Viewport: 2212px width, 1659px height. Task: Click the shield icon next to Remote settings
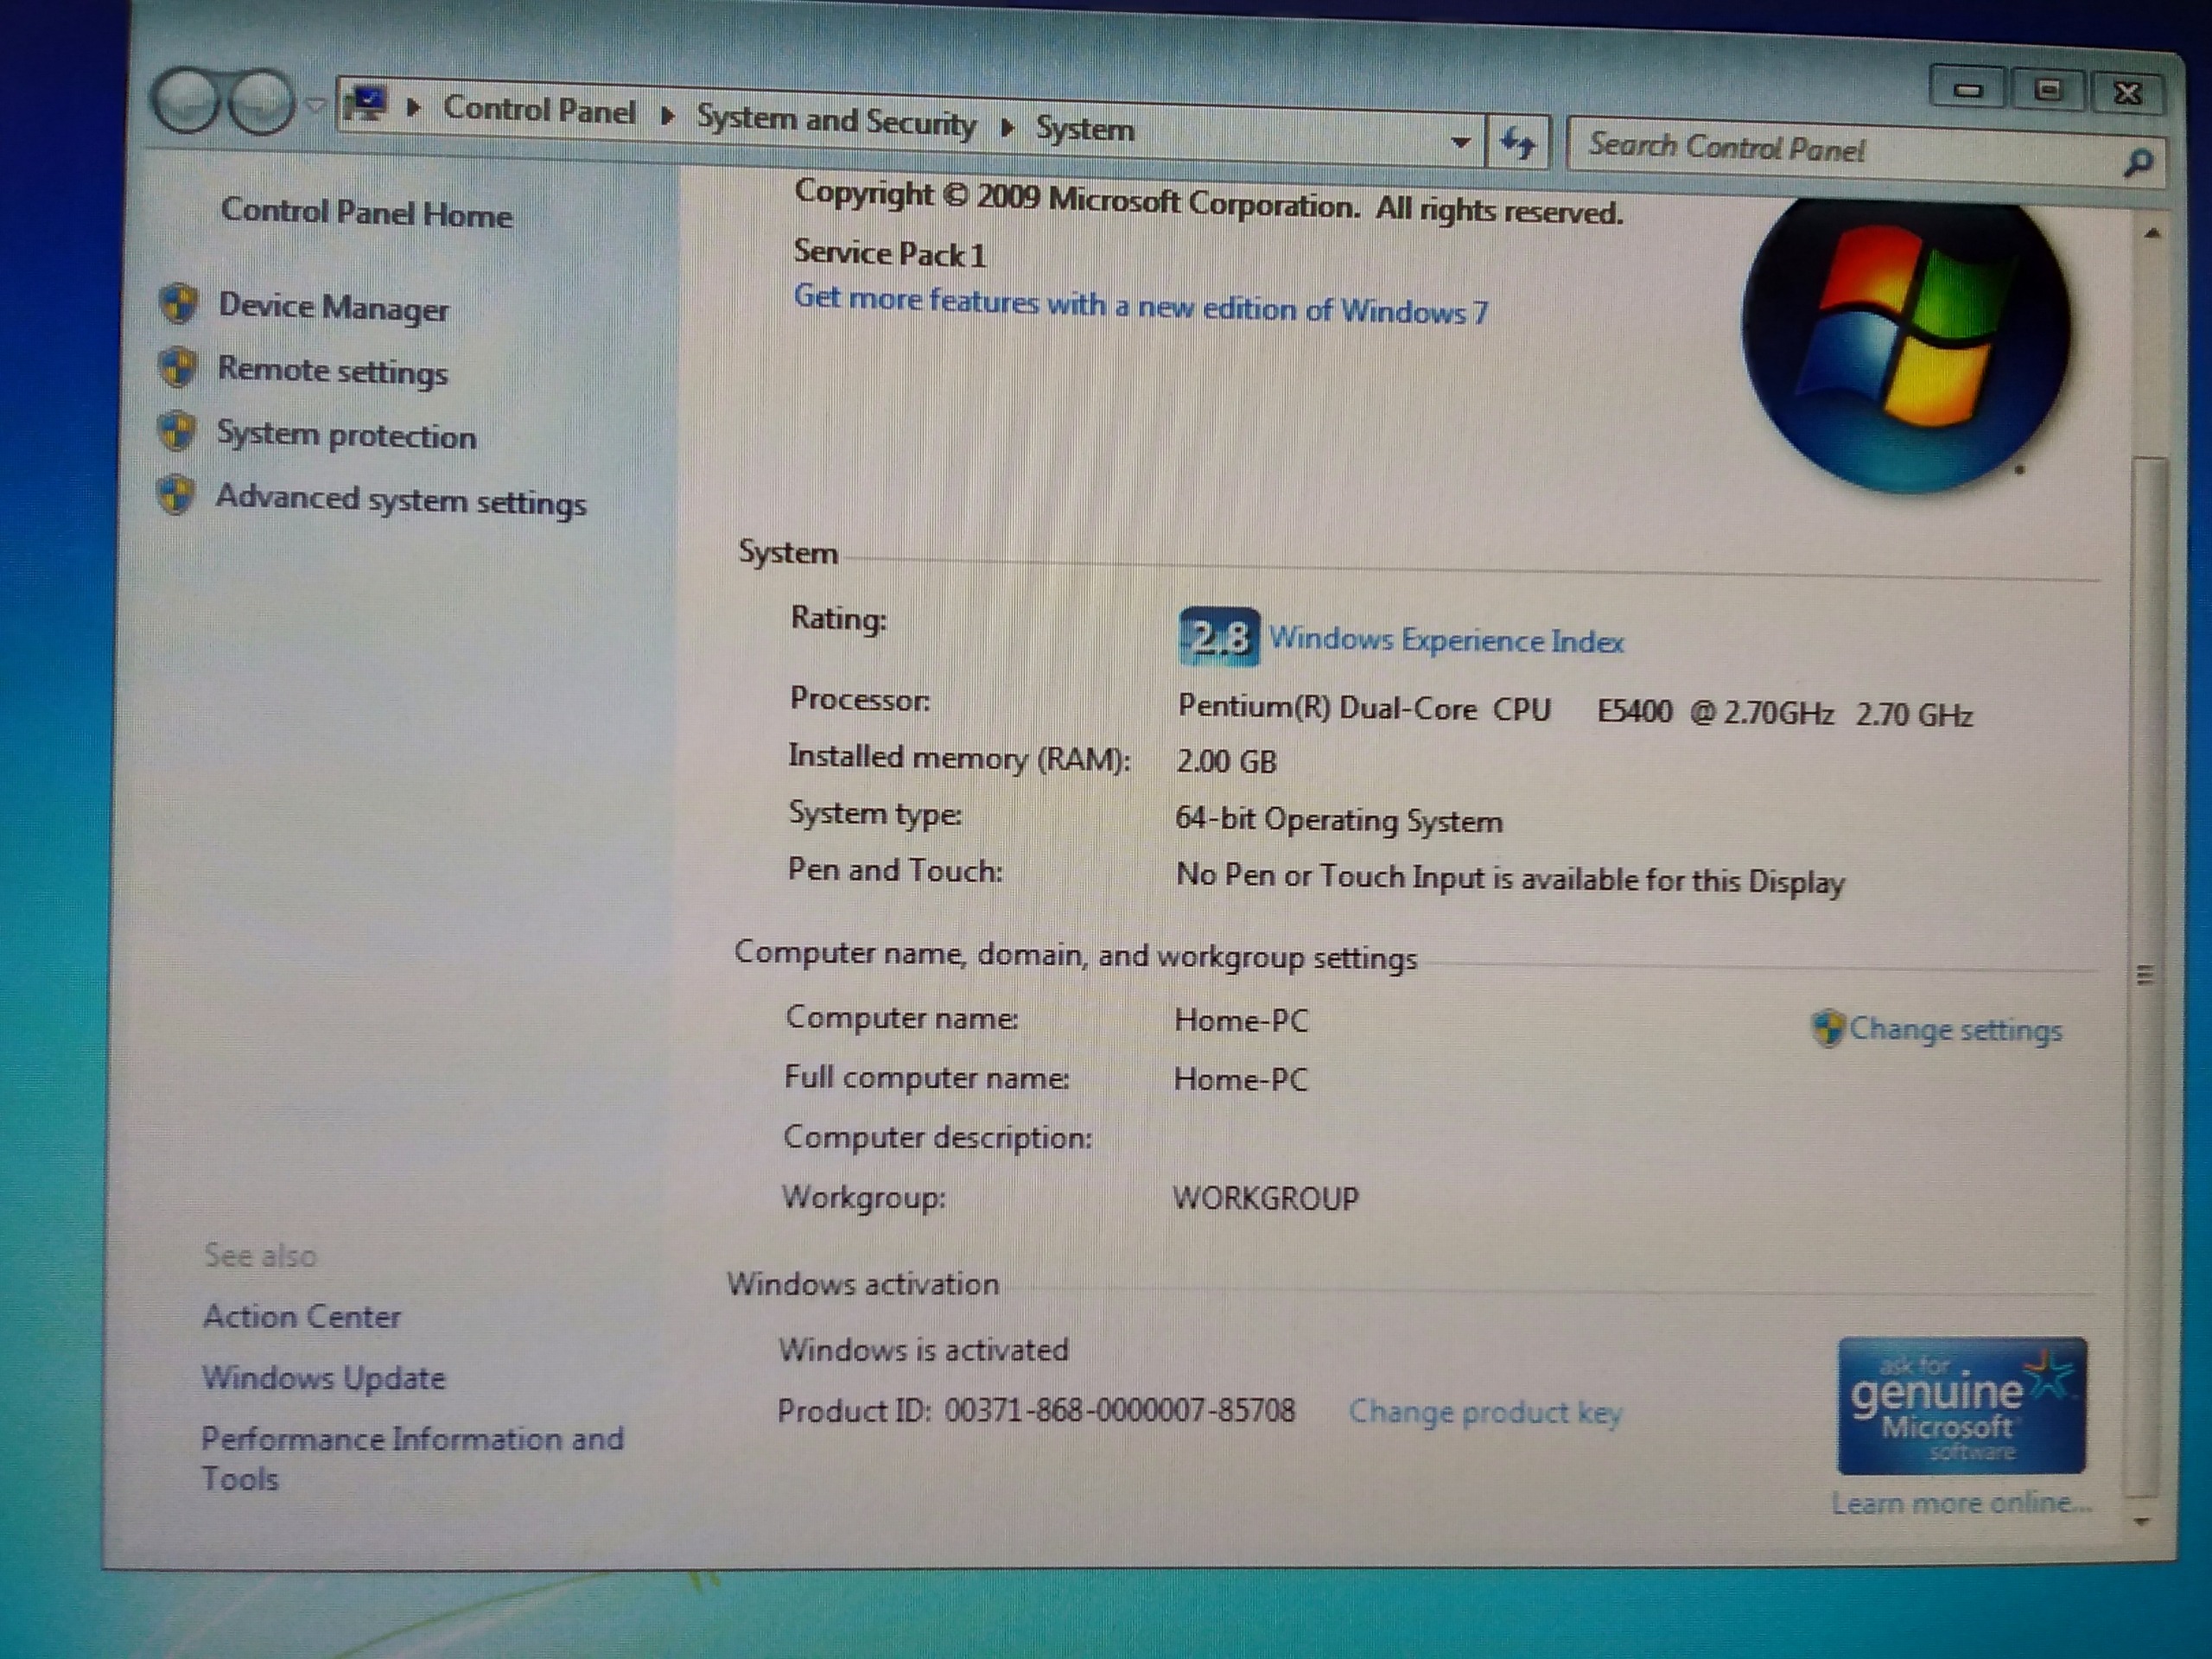(x=178, y=368)
